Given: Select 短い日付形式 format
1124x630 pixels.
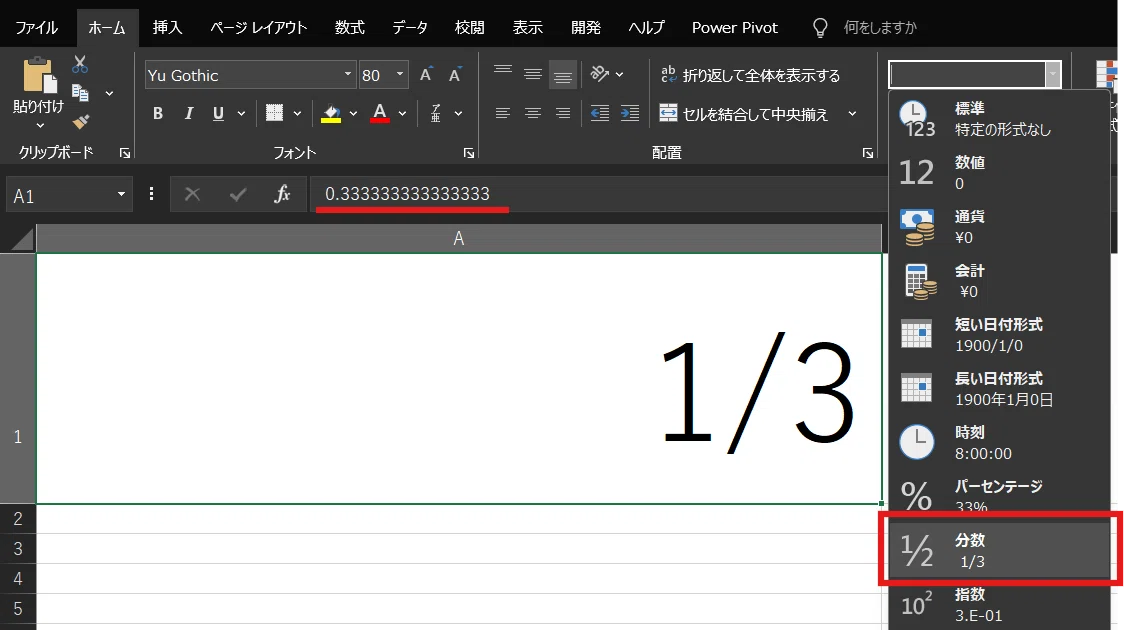Looking at the screenshot, I should click(999, 334).
